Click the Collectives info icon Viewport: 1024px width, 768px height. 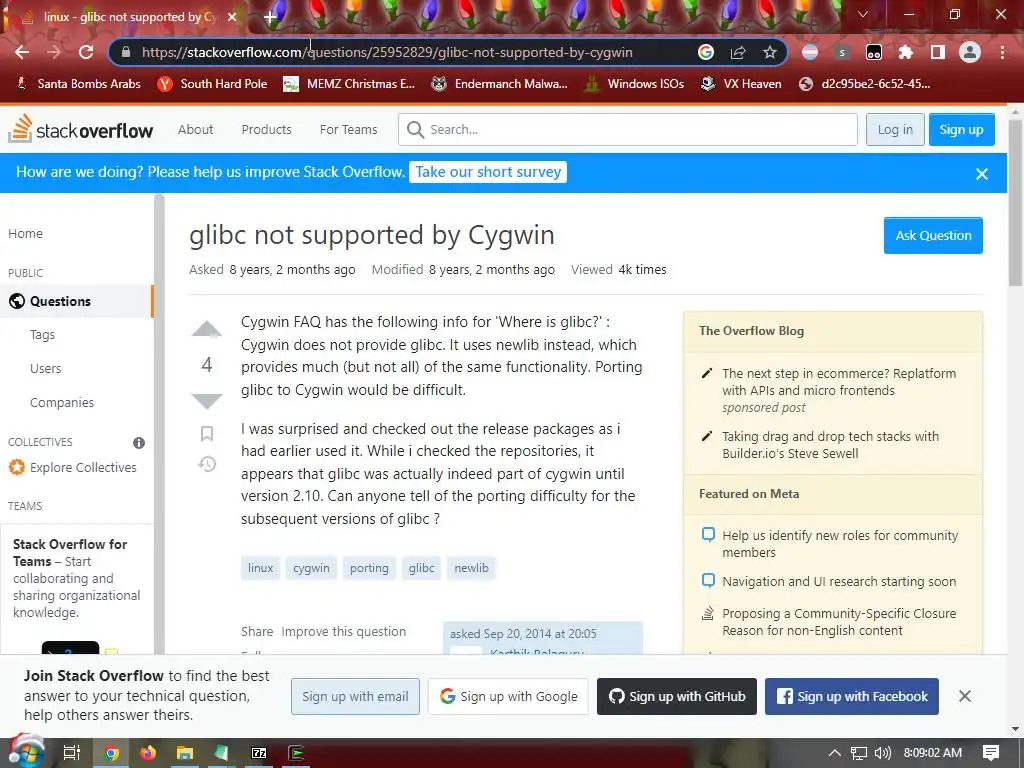pos(138,443)
